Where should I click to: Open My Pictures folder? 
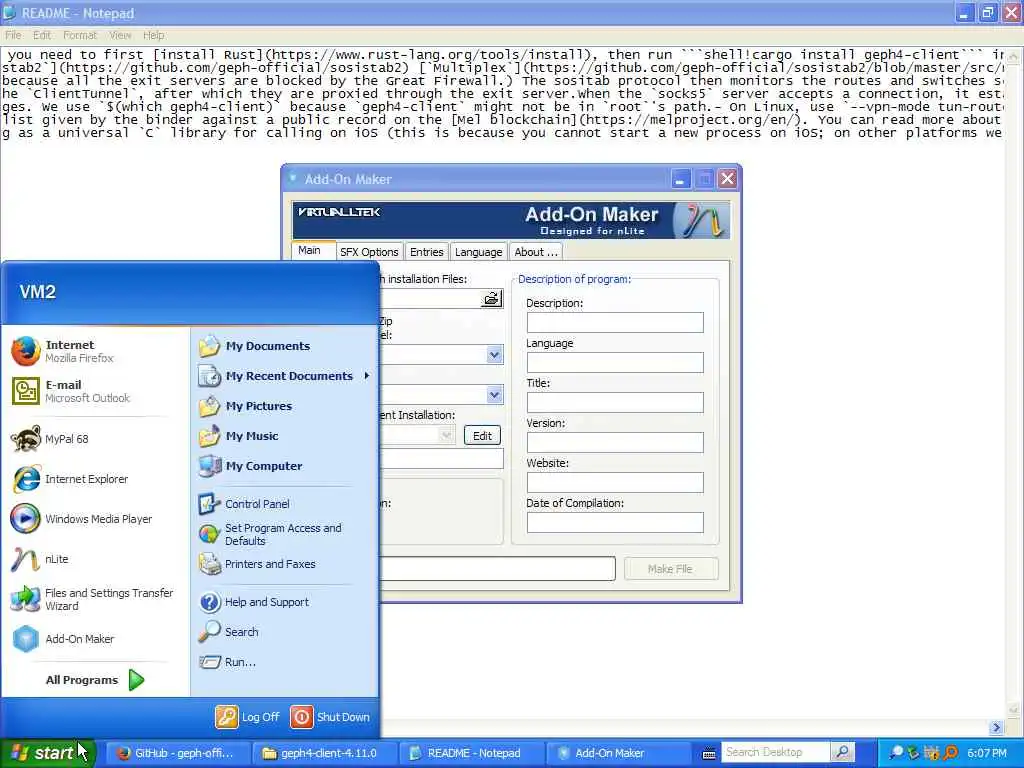pyautogui.click(x=245, y=406)
